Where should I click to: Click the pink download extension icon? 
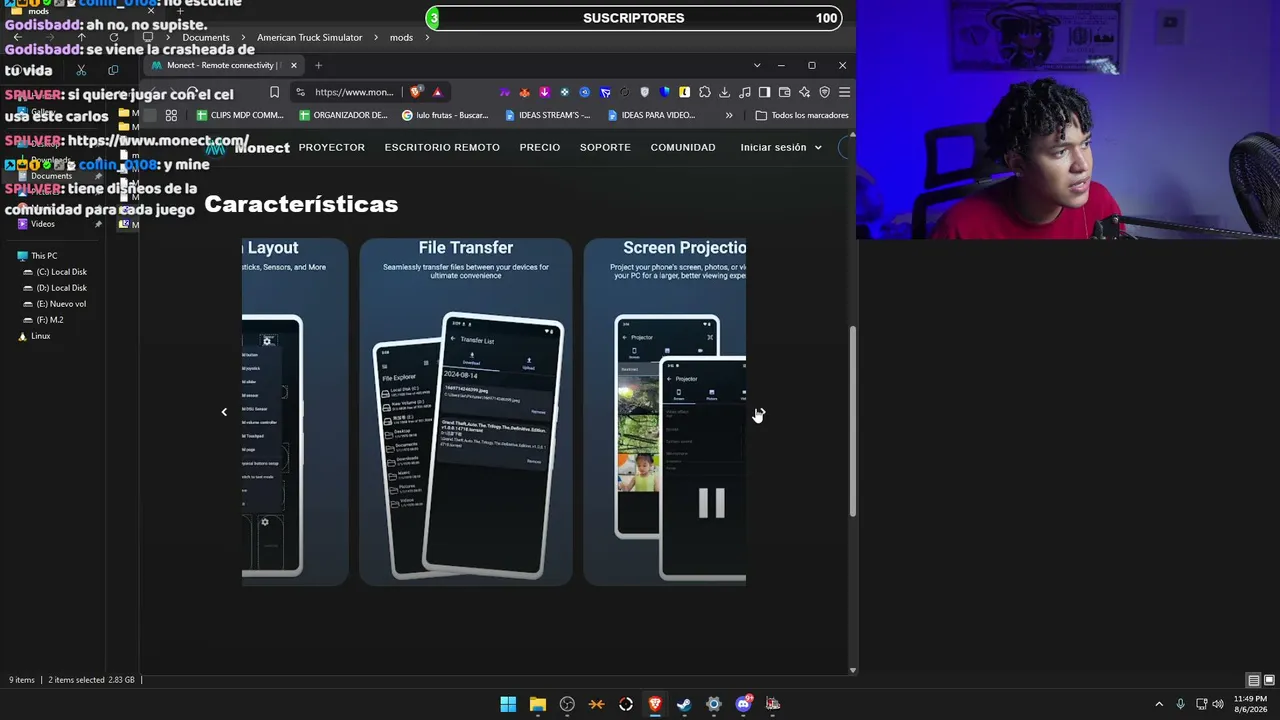pyautogui.click(x=544, y=92)
